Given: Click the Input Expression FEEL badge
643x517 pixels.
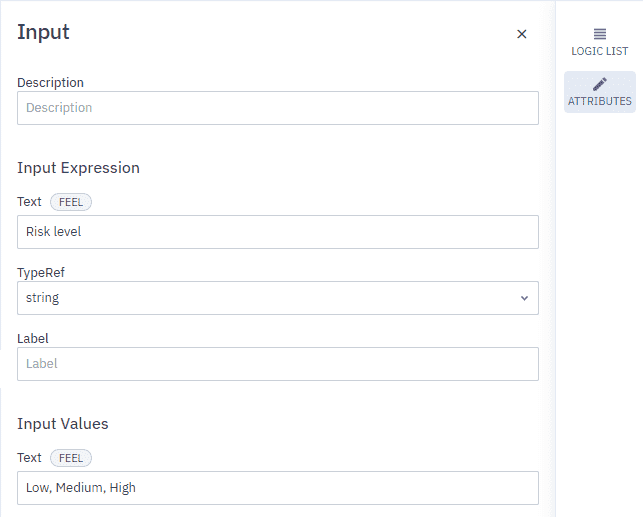Looking at the screenshot, I should [x=71, y=202].
